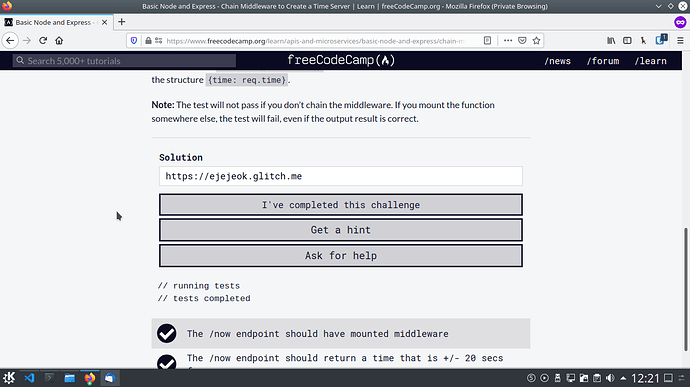This screenshot has height=387, width=690.
Task: Open the /forum navigation link
Action: (x=602, y=61)
